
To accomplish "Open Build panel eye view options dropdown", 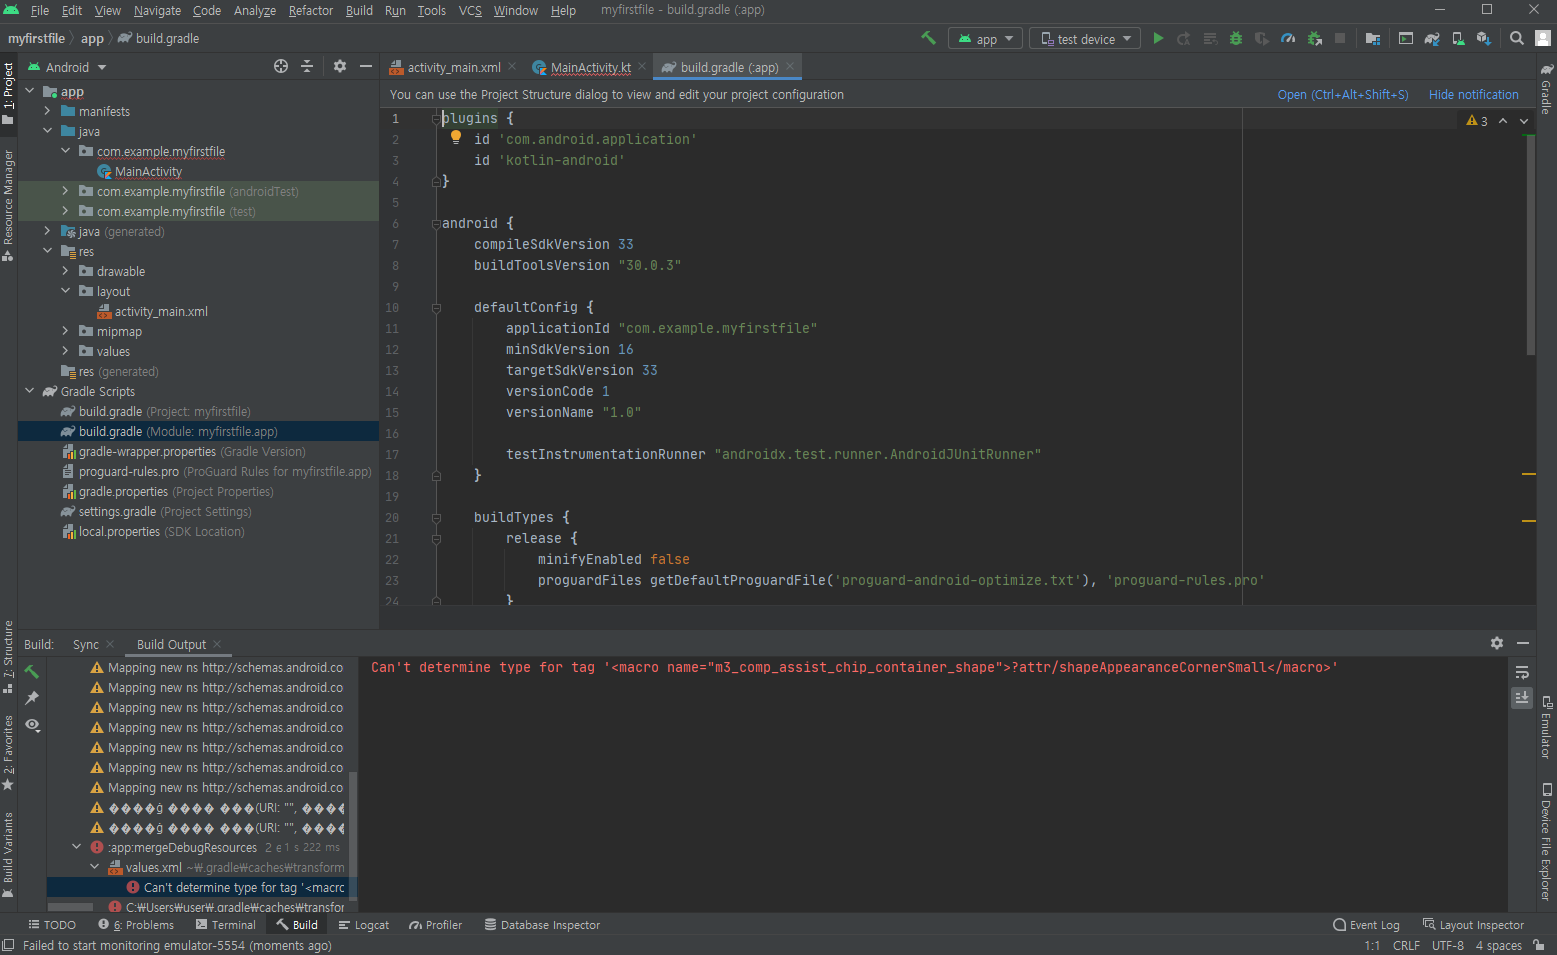I will [x=33, y=725].
